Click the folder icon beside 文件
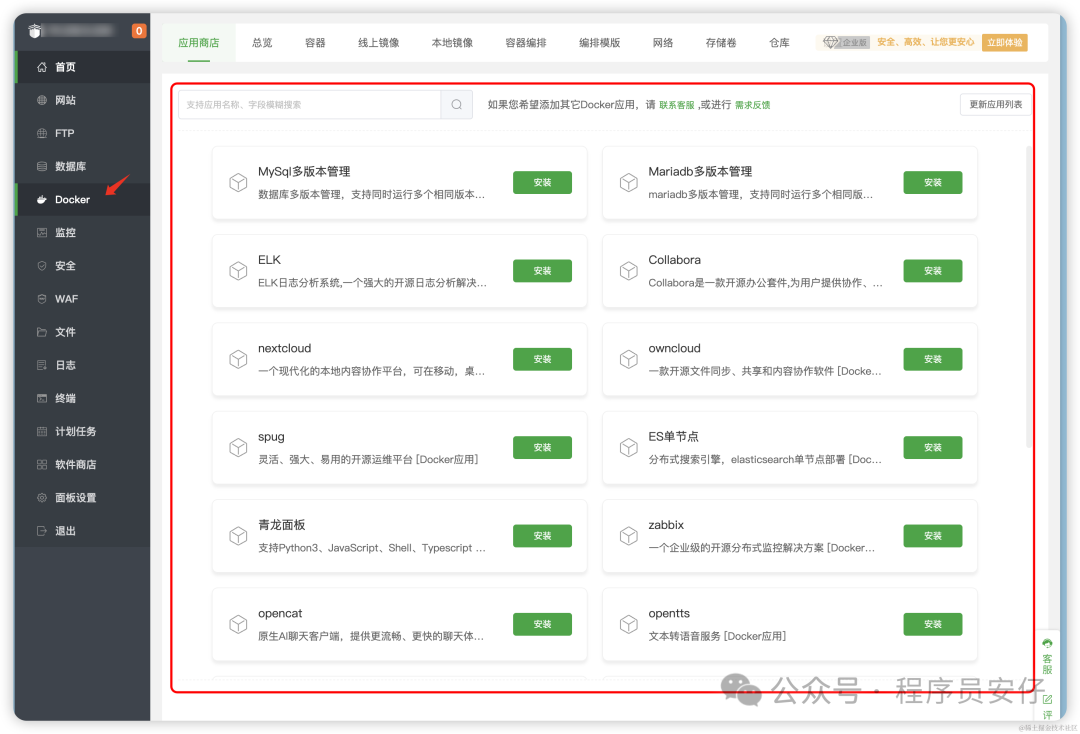 (42, 332)
